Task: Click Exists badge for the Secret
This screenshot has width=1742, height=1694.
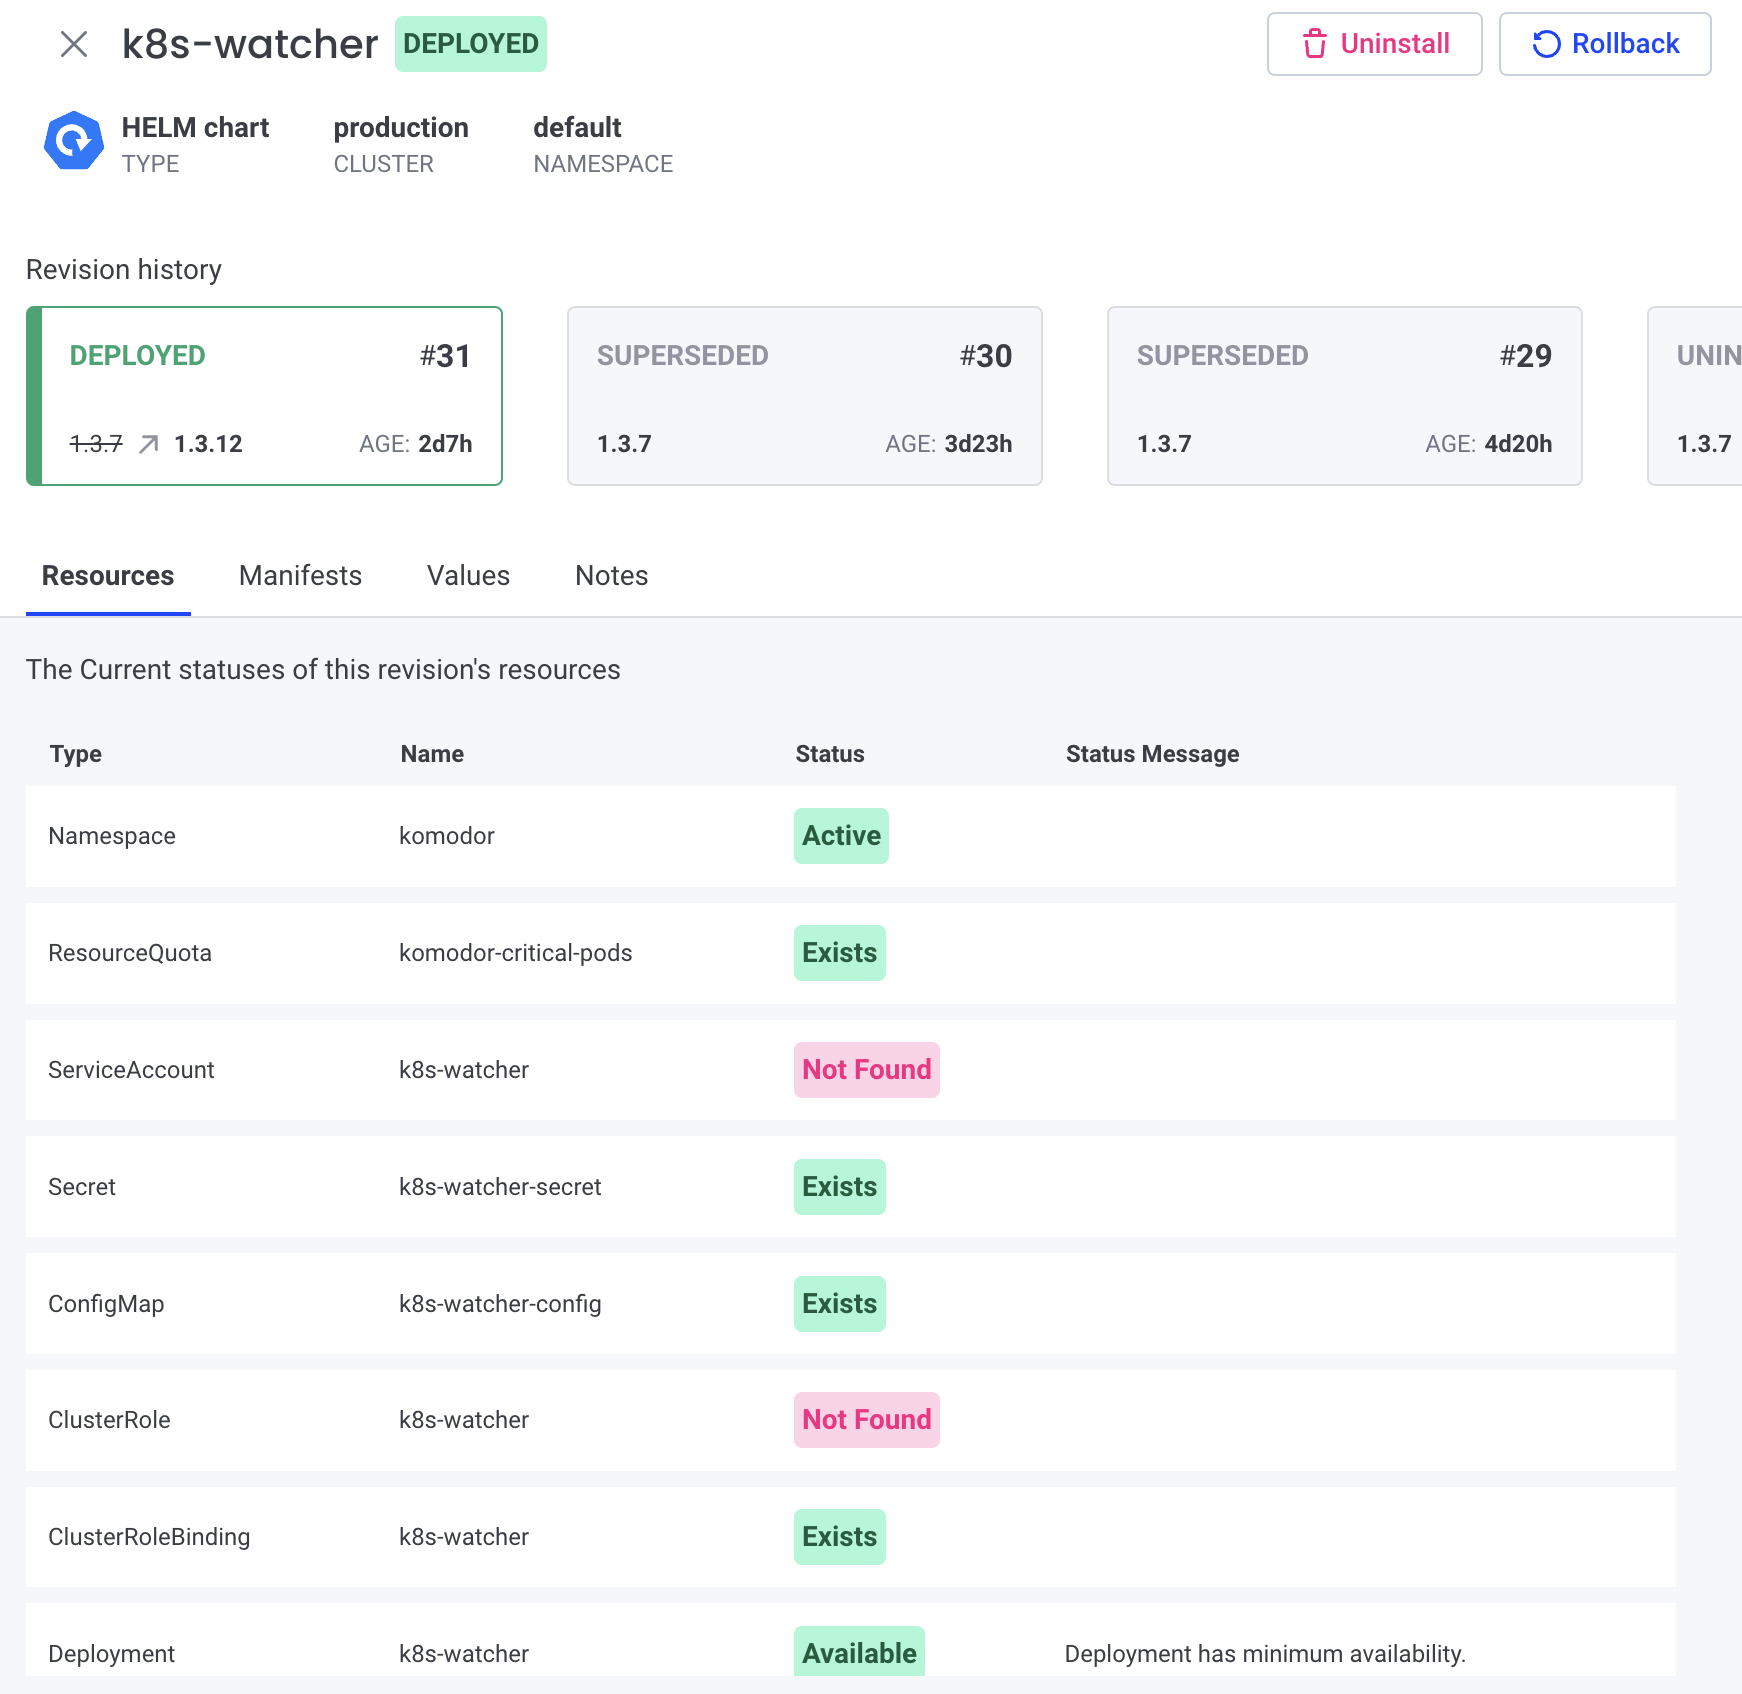Action: point(840,1187)
